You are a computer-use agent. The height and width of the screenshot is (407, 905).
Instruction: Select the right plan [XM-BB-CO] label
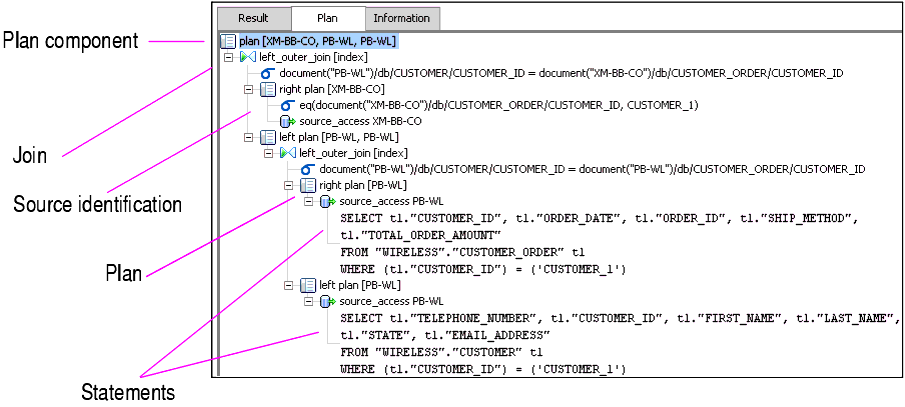point(332,89)
